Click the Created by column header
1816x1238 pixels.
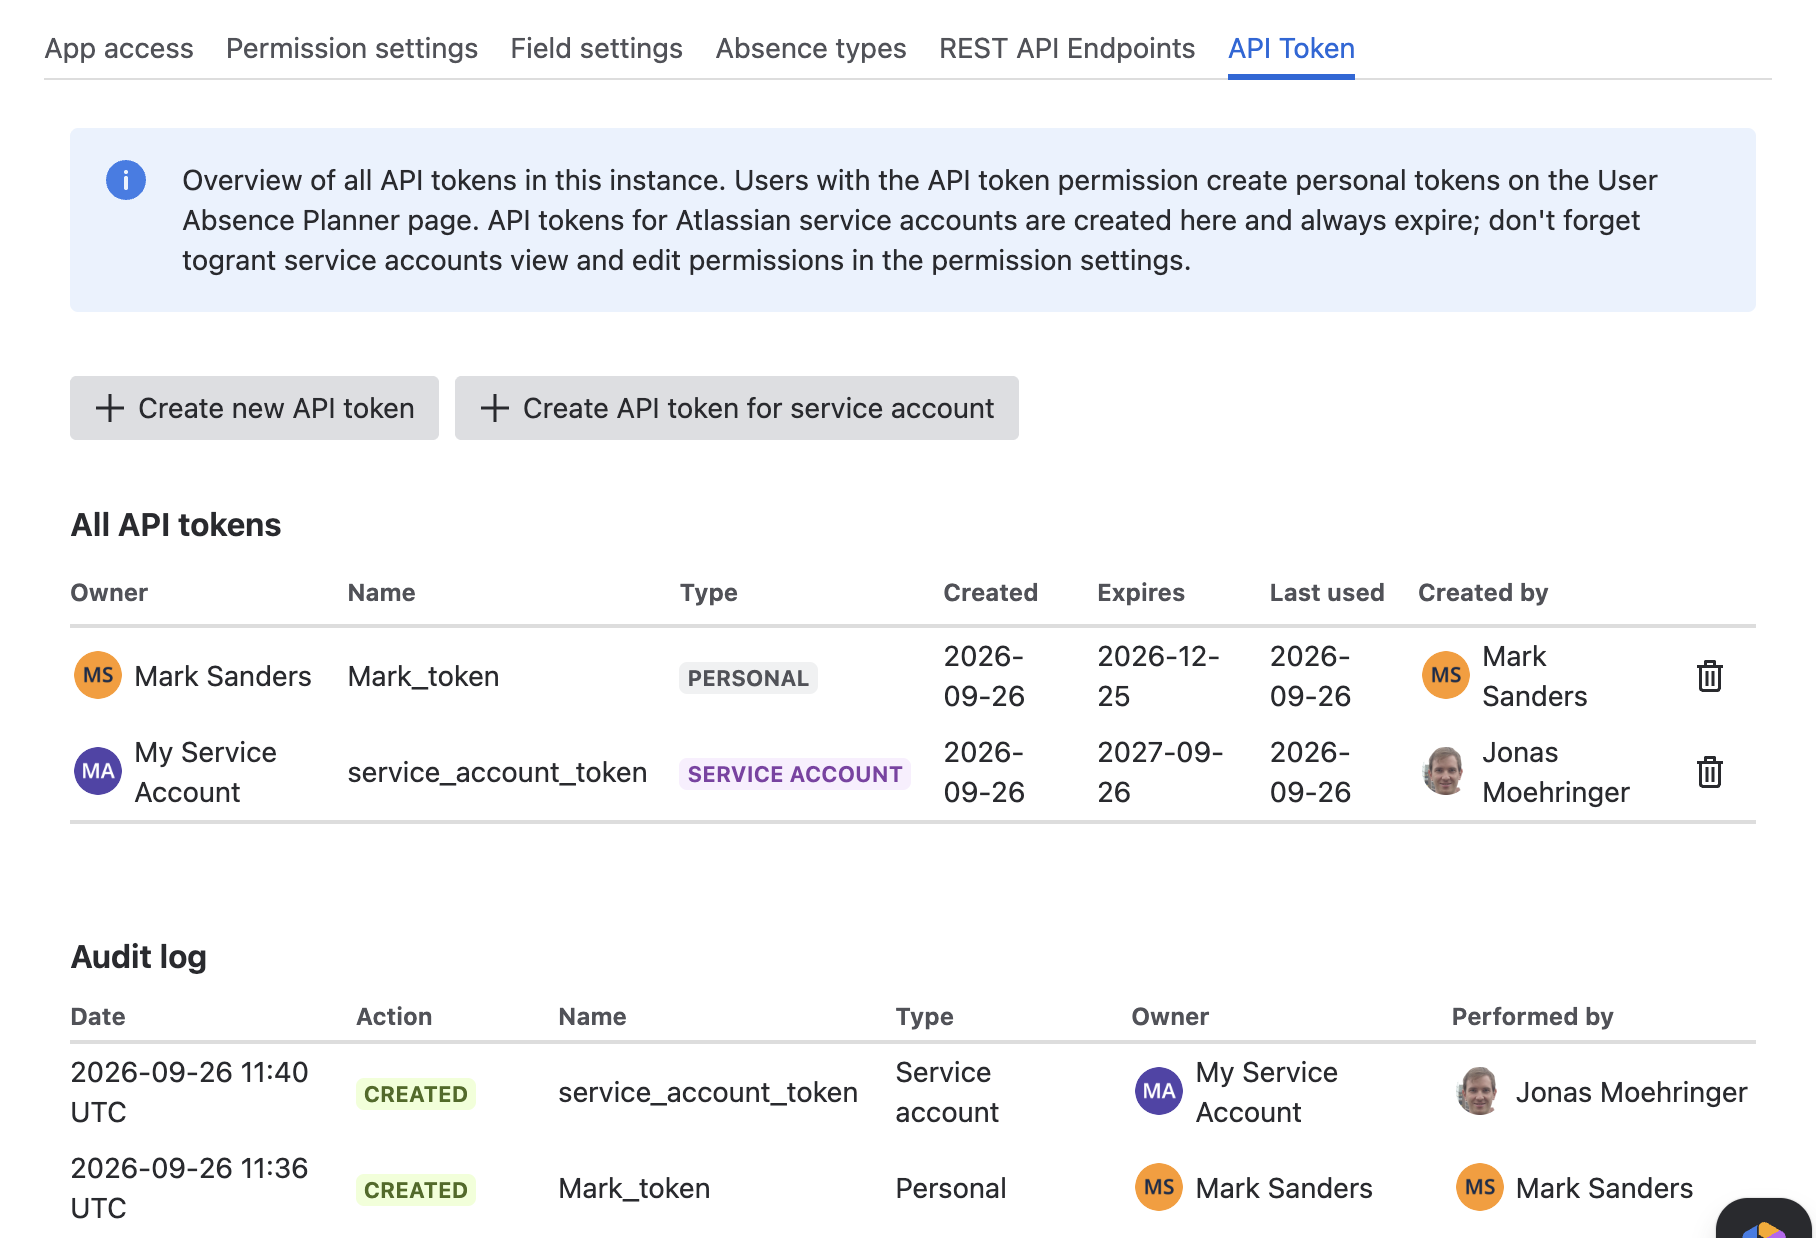[x=1483, y=592]
